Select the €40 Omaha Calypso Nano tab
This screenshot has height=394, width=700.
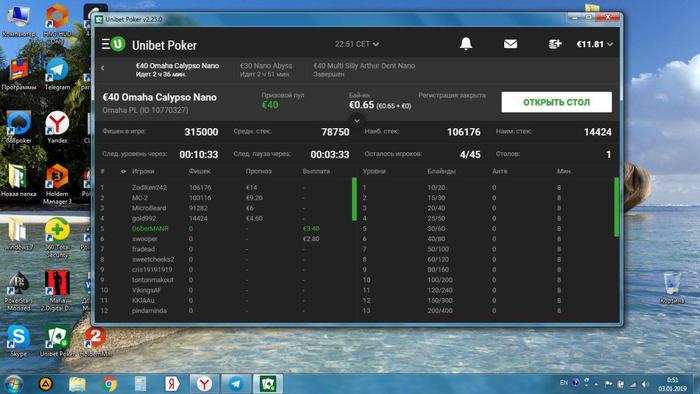click(x=177, y=70)
